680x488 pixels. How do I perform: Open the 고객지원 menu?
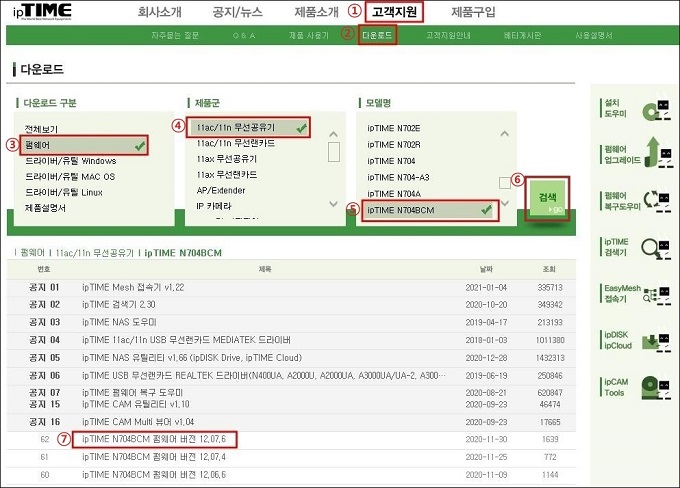(394, 12)
